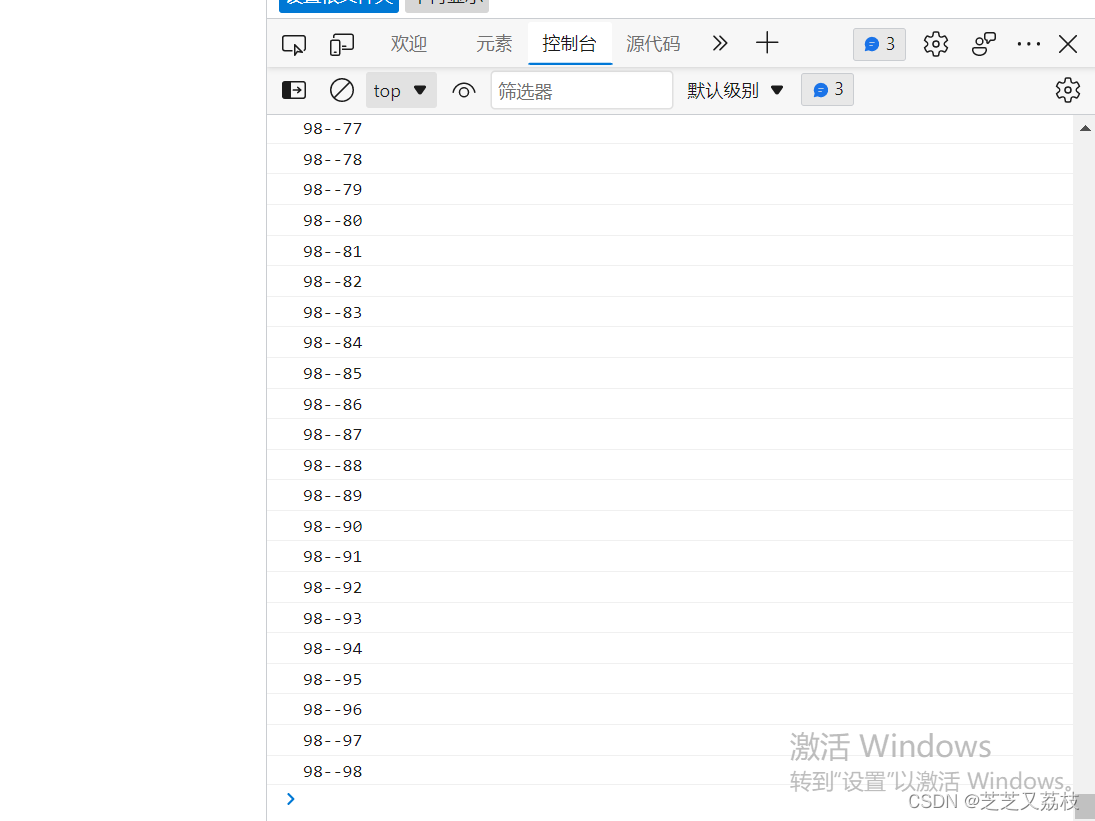The width and height of the screenshot is (1095, 821).
Task: Click inside the 筛选器 filter field
Action: click(580, 89)
